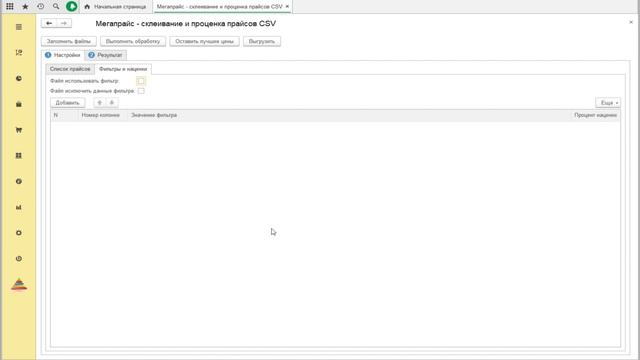
Task: Open sidebar gear settings section
Action: pyautogui.click(x=19, y=233)
